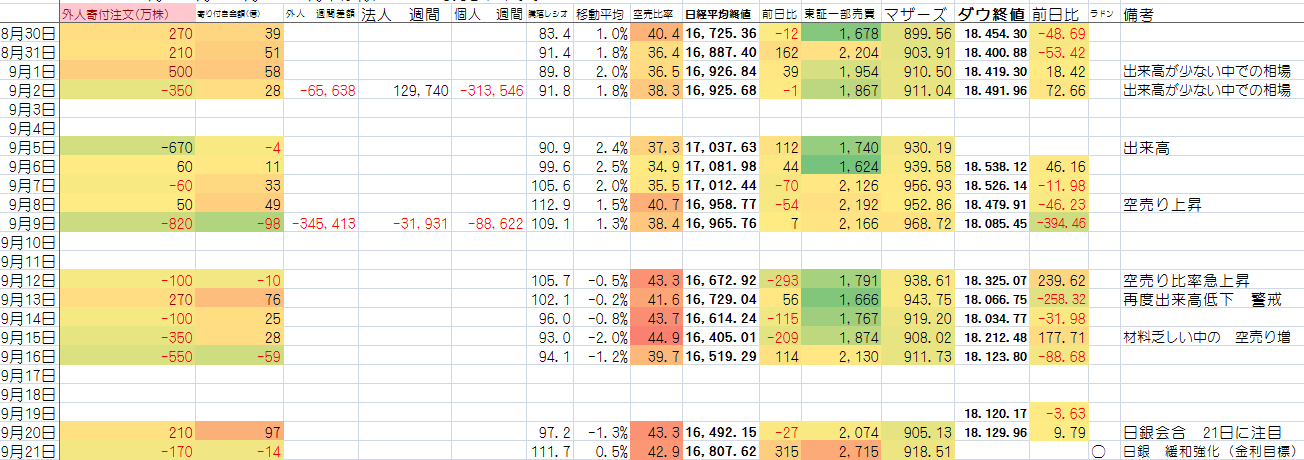The width and height of the screenshot is (1304, 460).
Task: Click the note cell 空売り比率急上昇
Action: tap(1186, 280)
